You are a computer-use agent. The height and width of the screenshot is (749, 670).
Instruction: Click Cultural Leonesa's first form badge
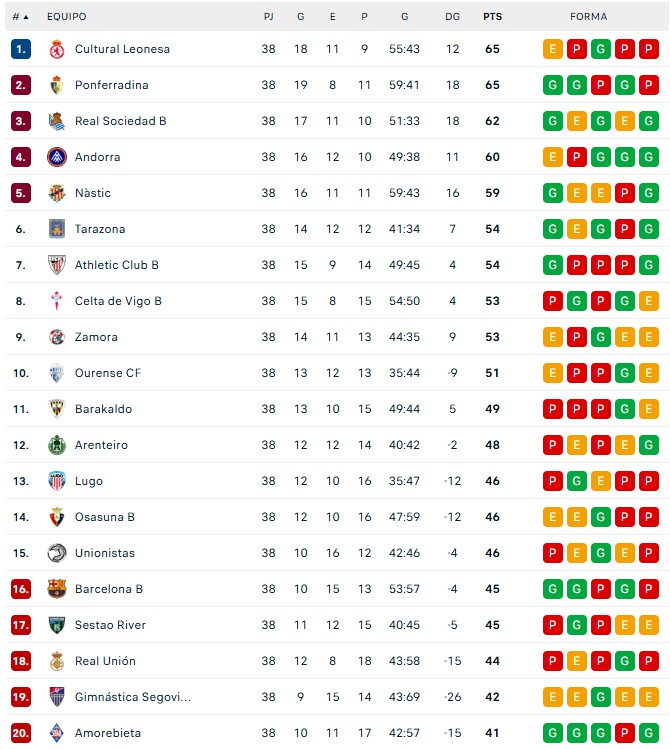553,49
